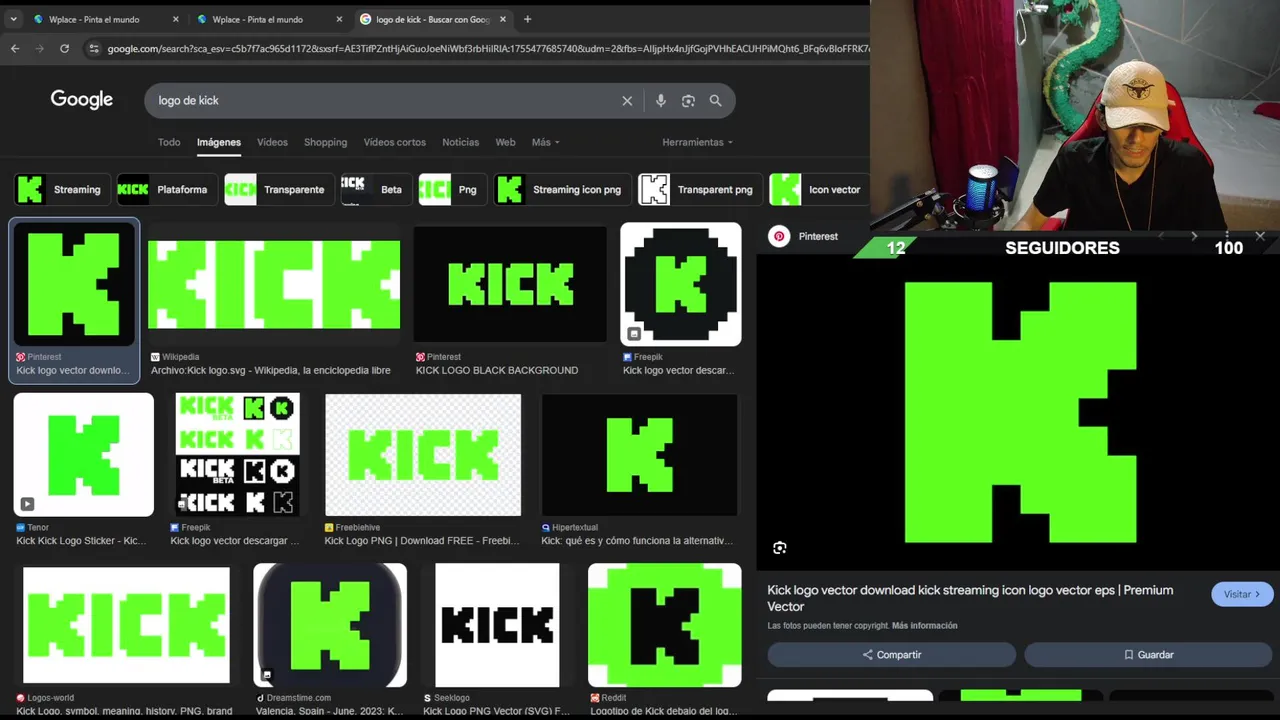Open Google Lens image search icon
This screenshot has width=1280, height=720.
(x=688, y=100)
